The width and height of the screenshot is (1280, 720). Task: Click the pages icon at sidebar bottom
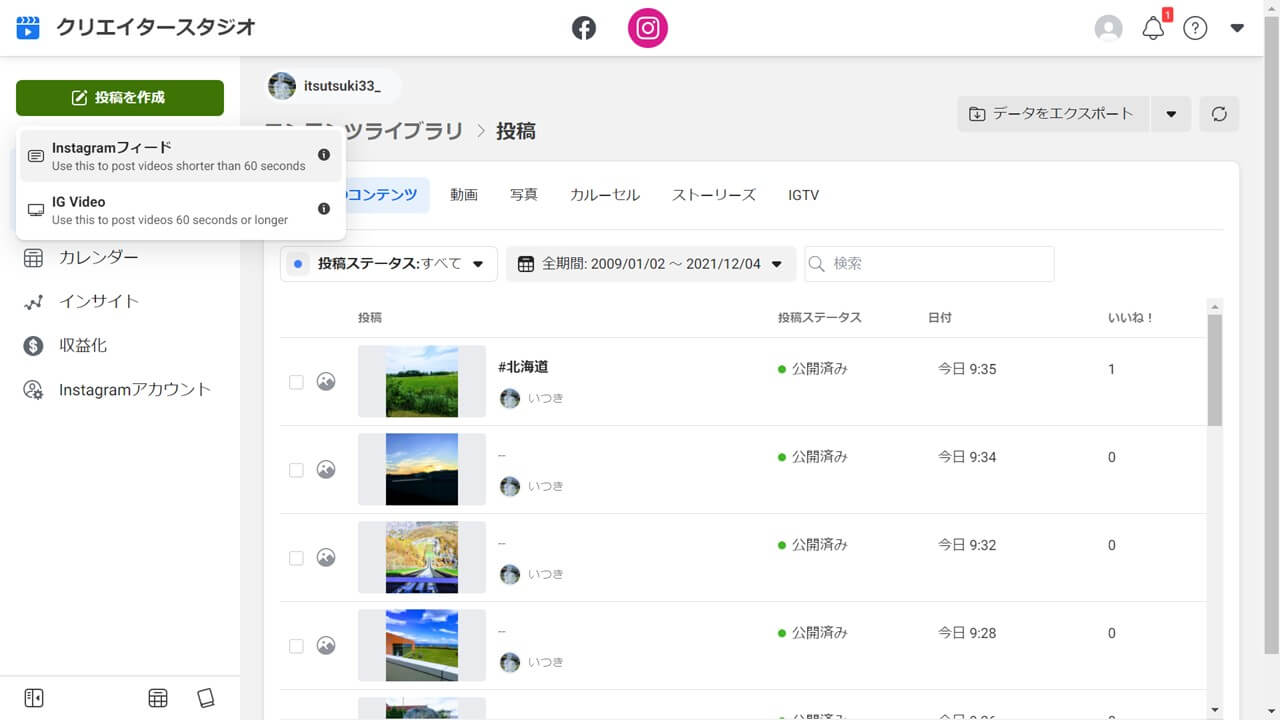(x=206, y=698)
